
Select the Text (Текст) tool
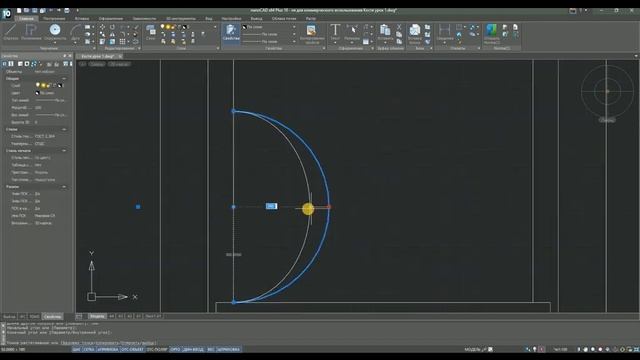click(335, 32)
